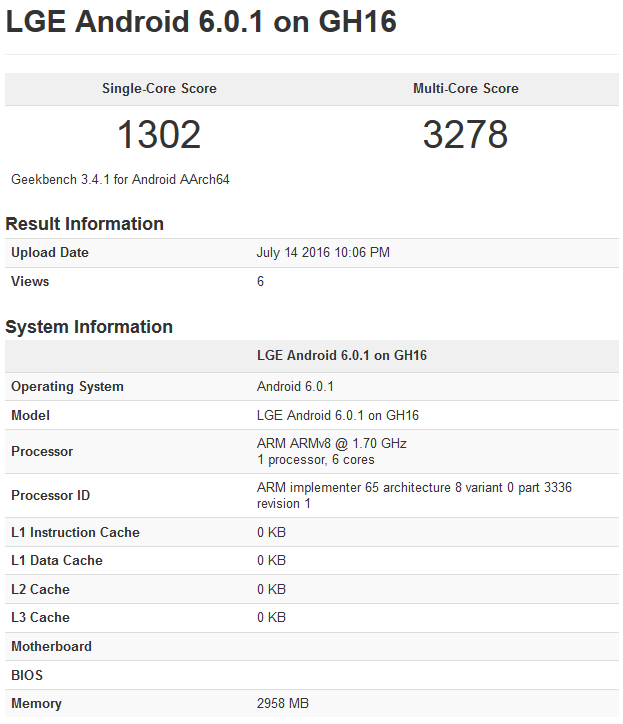Select the Processor ID label
This screenshot has width=623, height=724.
pyautogui.click(x=50, y=495)
